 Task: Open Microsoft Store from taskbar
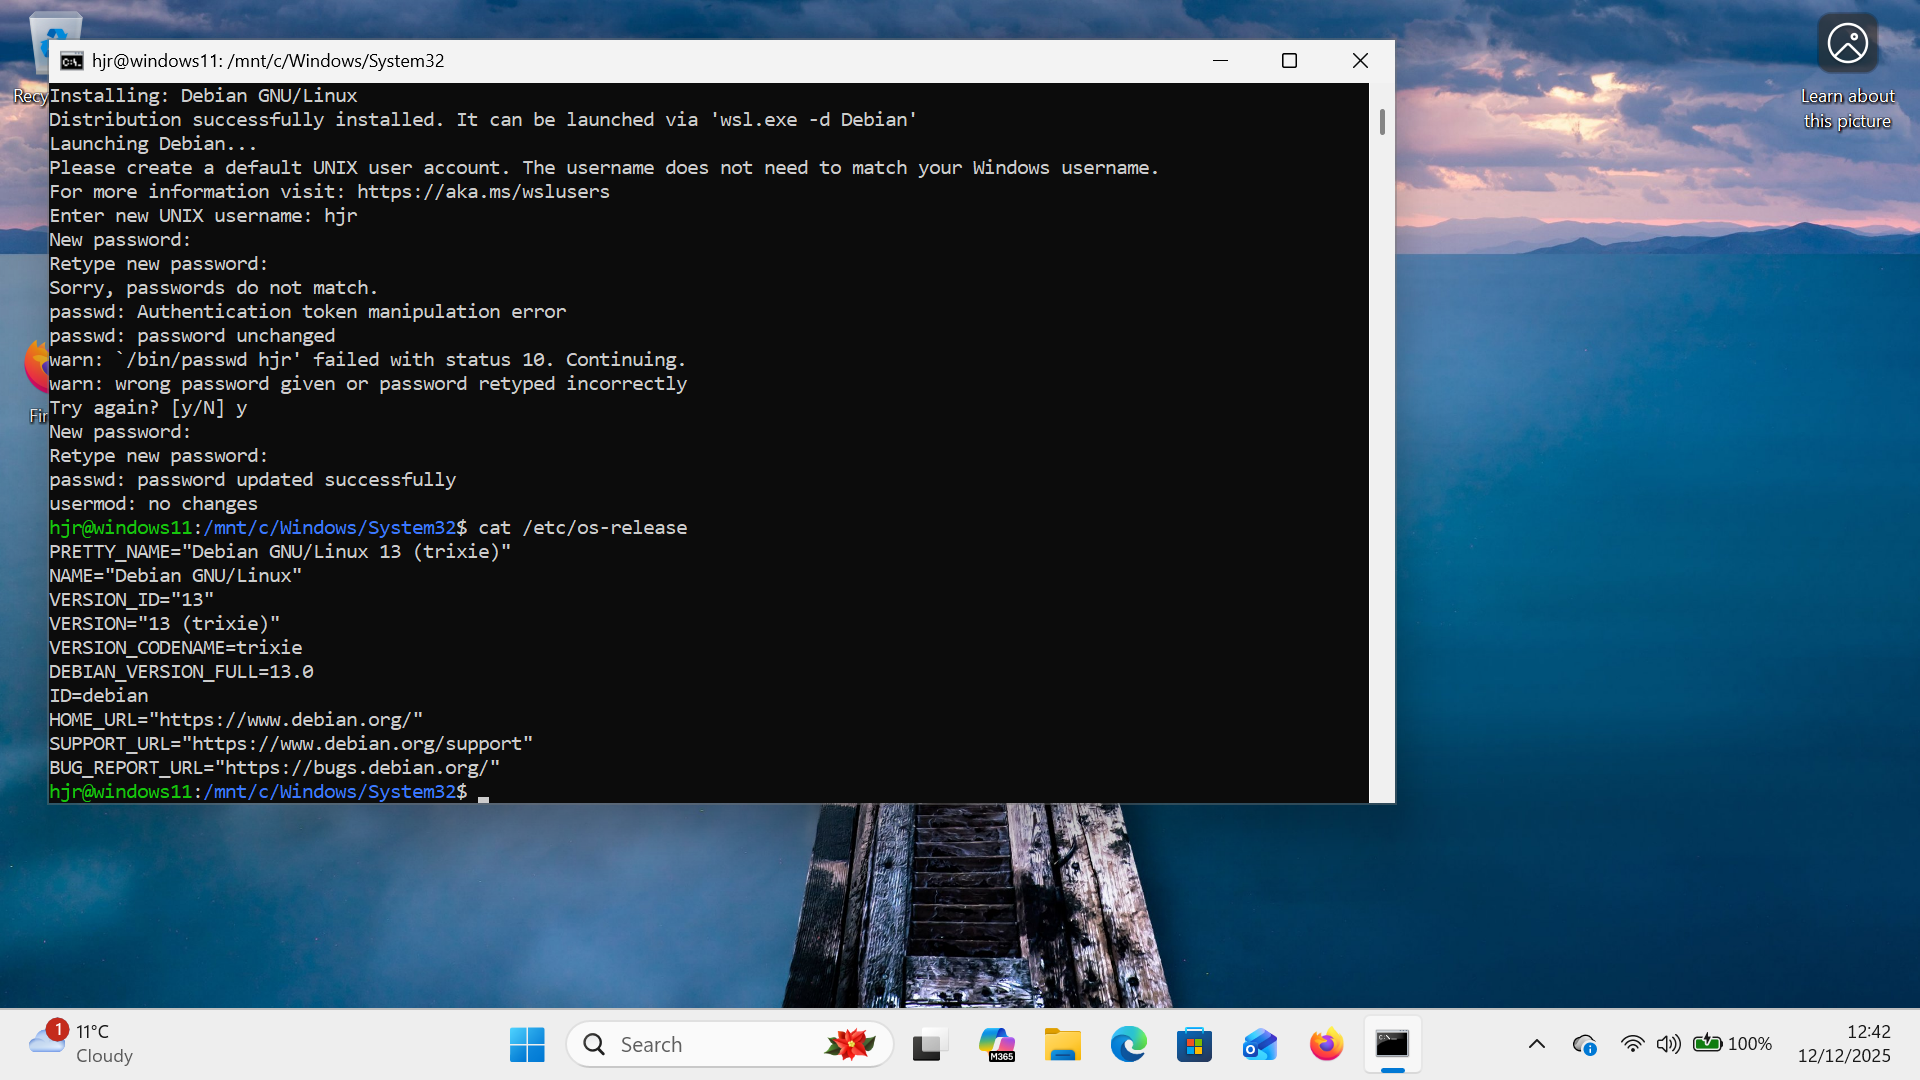point(1194,1045)
